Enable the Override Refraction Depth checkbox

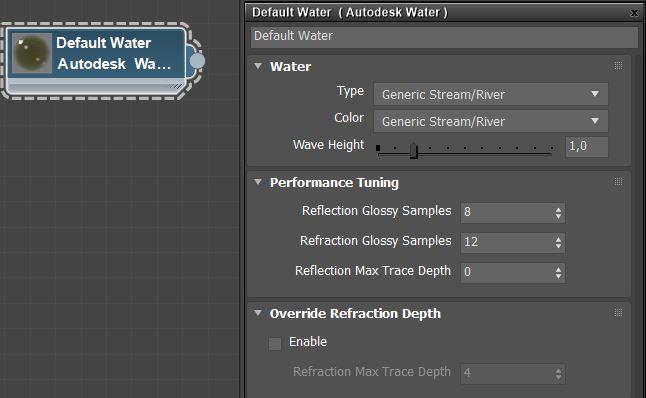coord(275,343)
